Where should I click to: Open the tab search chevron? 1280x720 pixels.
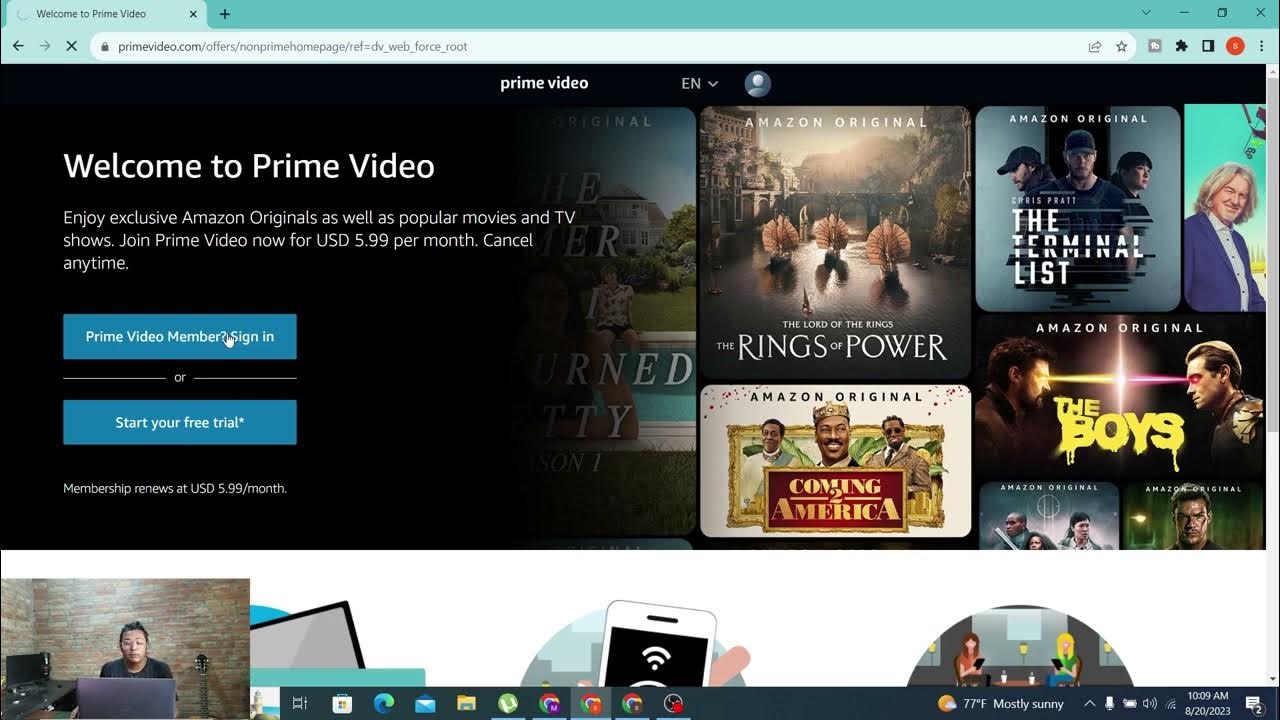[x=1146, y=13]
